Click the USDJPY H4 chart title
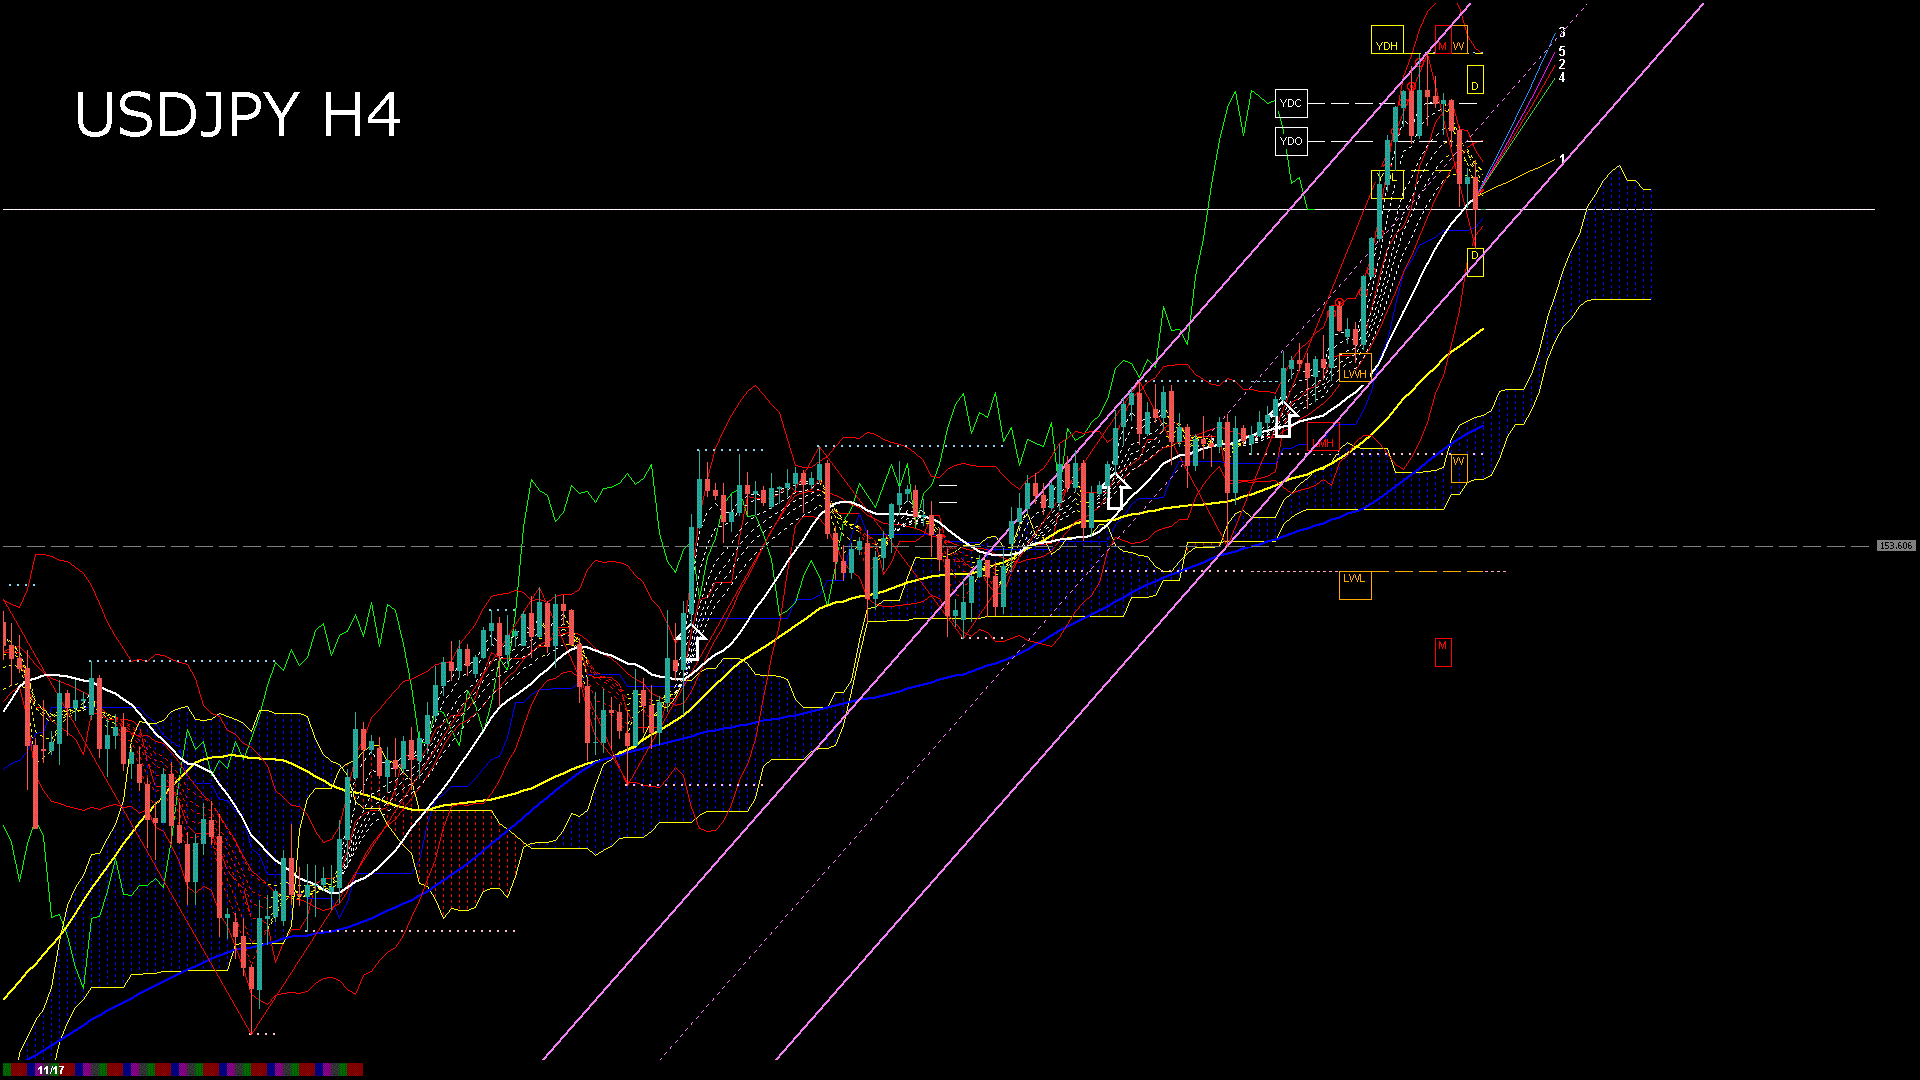The height and width of the screenshot is (1080, 1920). pyautogui.click(x=238, y=115)
